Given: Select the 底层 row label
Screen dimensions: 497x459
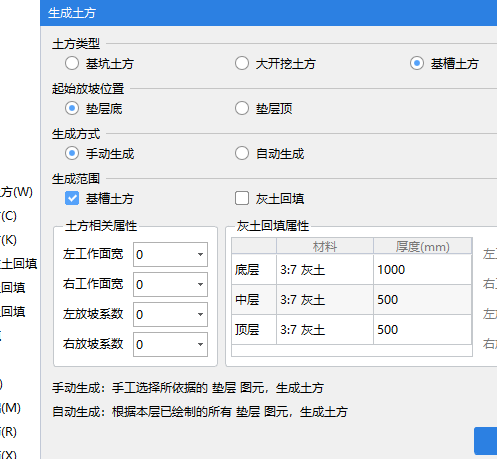Looking at the screenshot, I should 254,270.
